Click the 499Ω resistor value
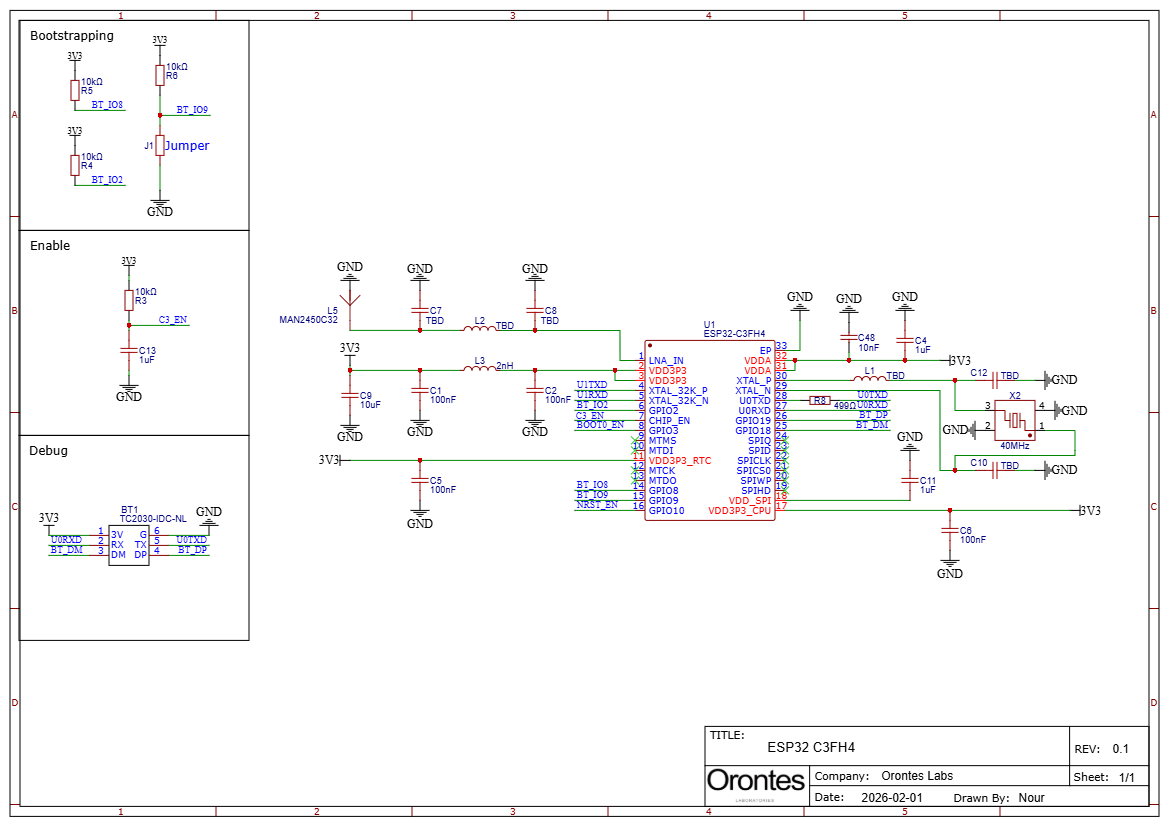Screen dimensions: 1169x826 click(845, 406)
